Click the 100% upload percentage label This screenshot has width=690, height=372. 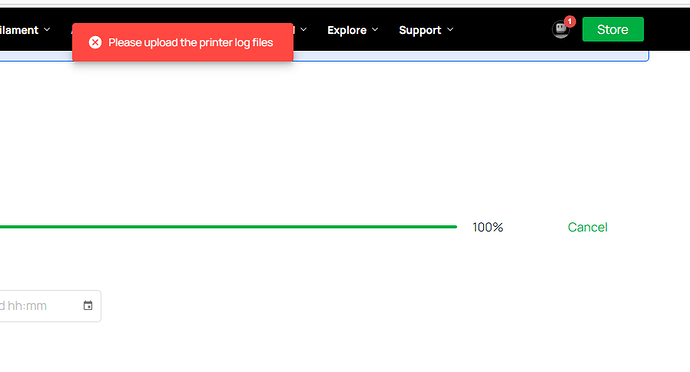point(488,227)
